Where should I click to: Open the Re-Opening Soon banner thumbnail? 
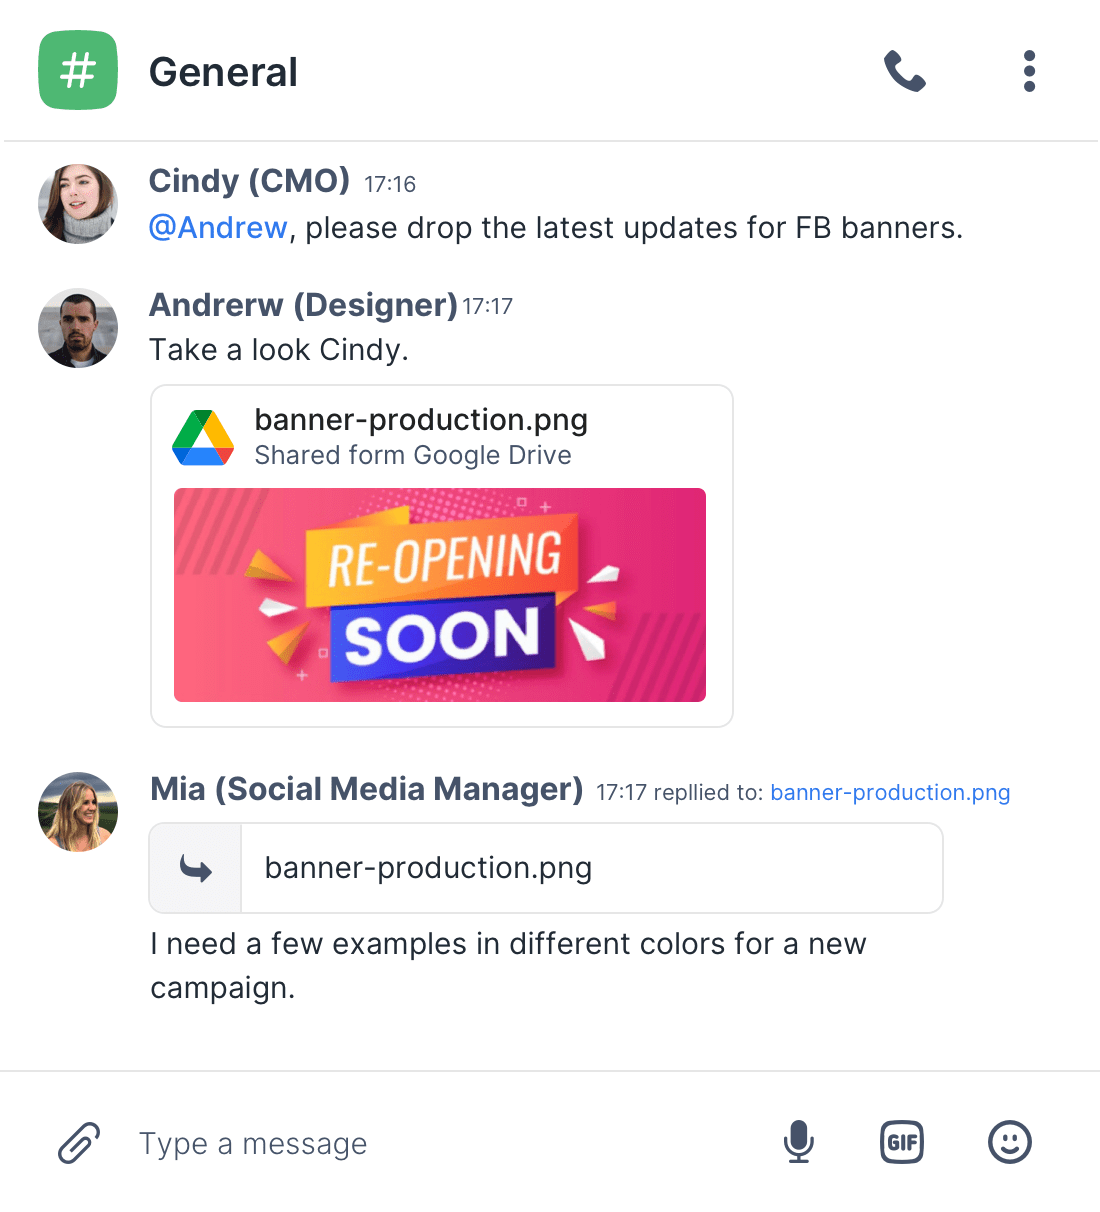click(x=440, y=595)
